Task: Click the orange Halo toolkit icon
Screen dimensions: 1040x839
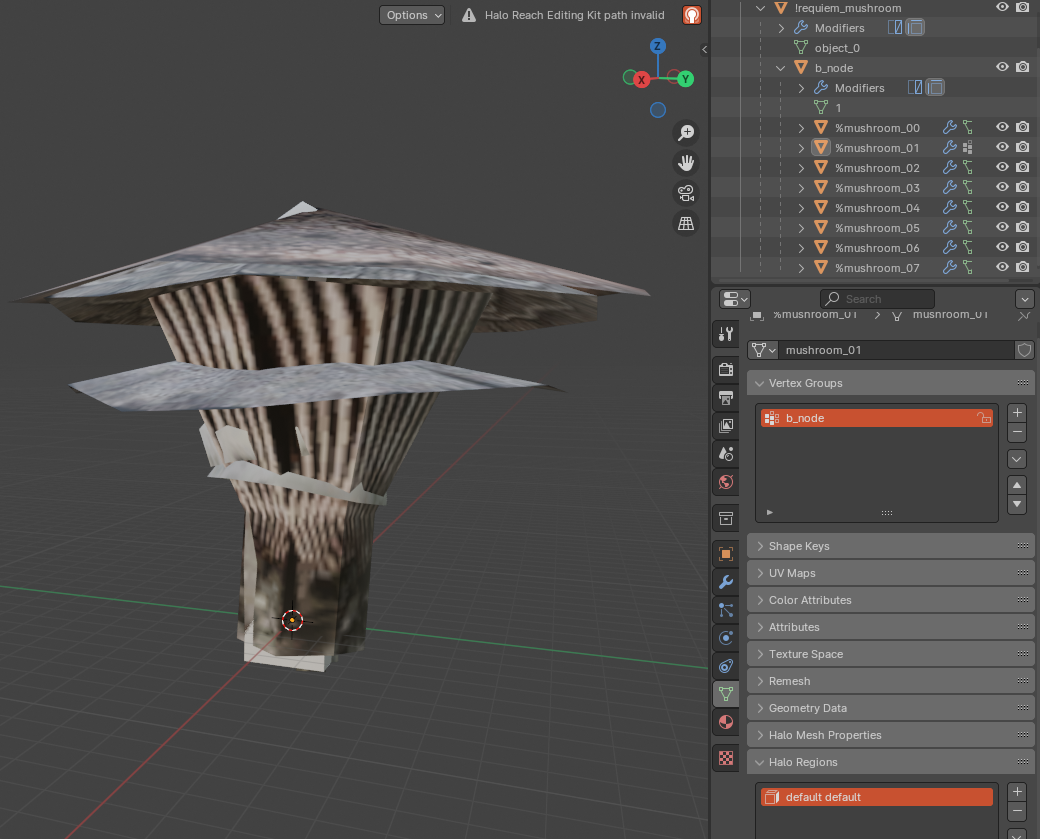Action: [692, 15]
